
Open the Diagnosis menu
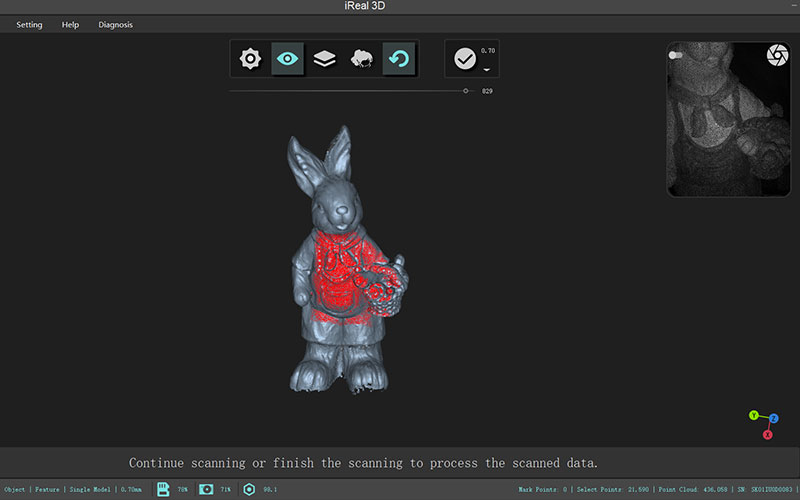[115, 25]
